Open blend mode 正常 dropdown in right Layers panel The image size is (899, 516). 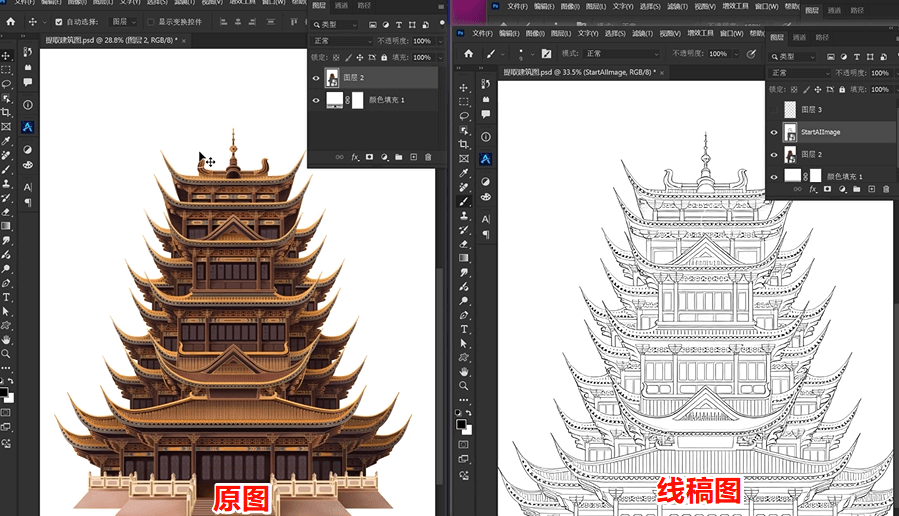click(x=800, y=73)
